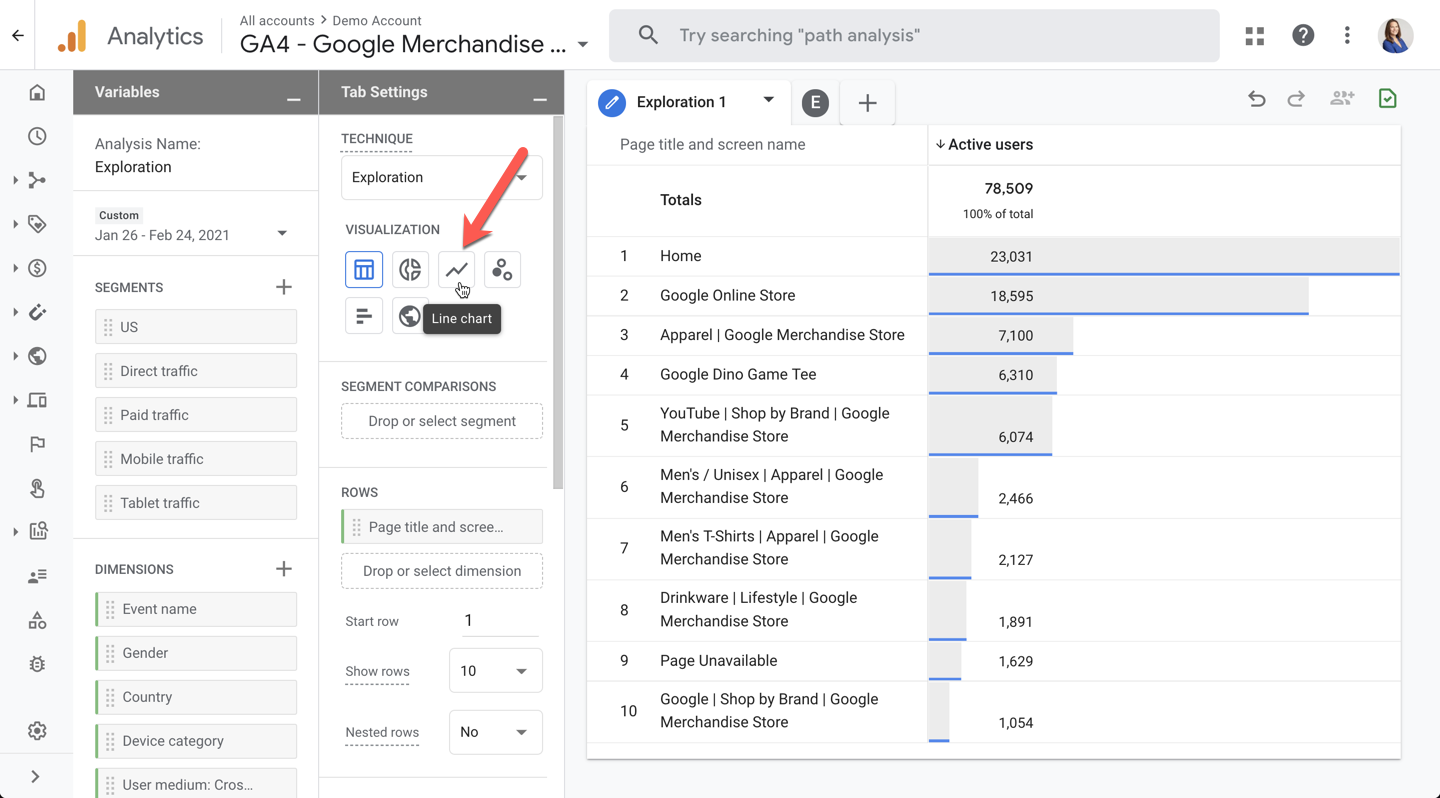
Task: Select the Gender dimension
Action: [196, 653]
